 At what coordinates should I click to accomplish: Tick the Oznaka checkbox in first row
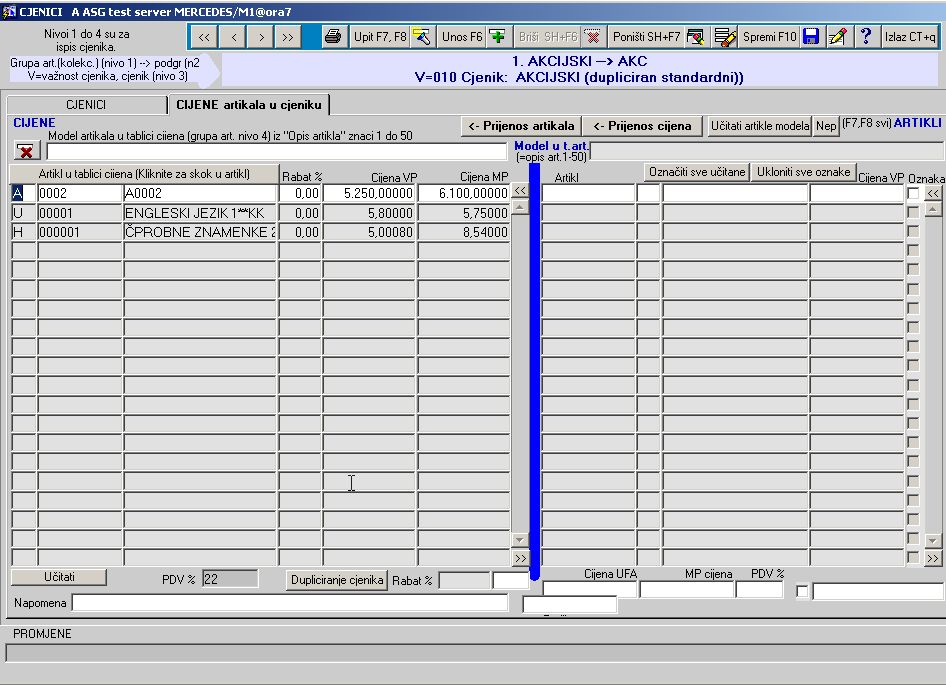pos(913,193)
